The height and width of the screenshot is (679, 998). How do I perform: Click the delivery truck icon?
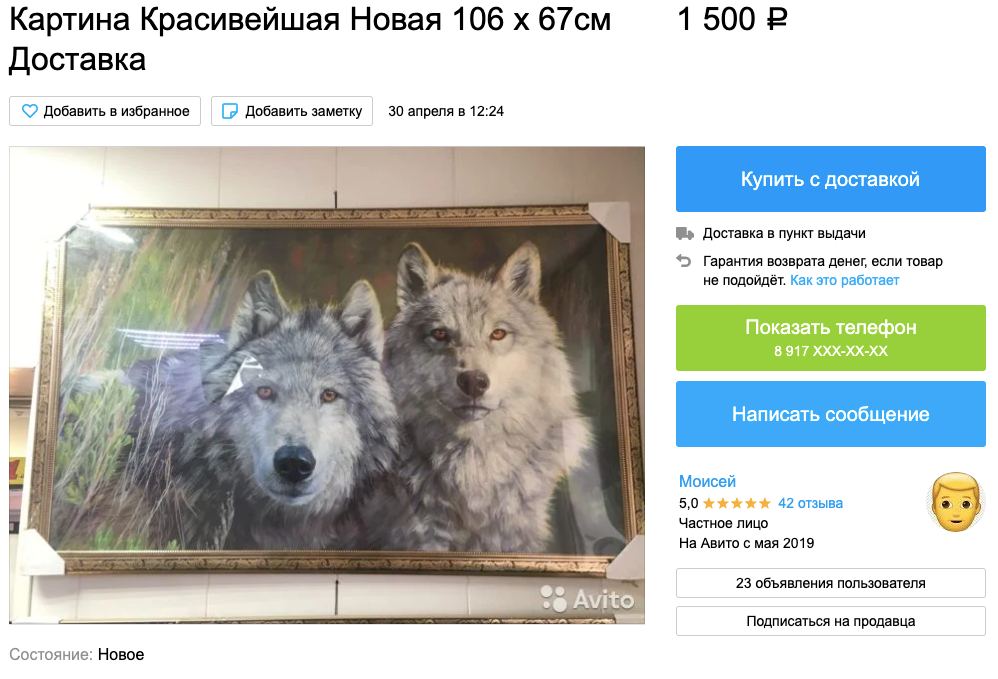[x=684, y=234]
